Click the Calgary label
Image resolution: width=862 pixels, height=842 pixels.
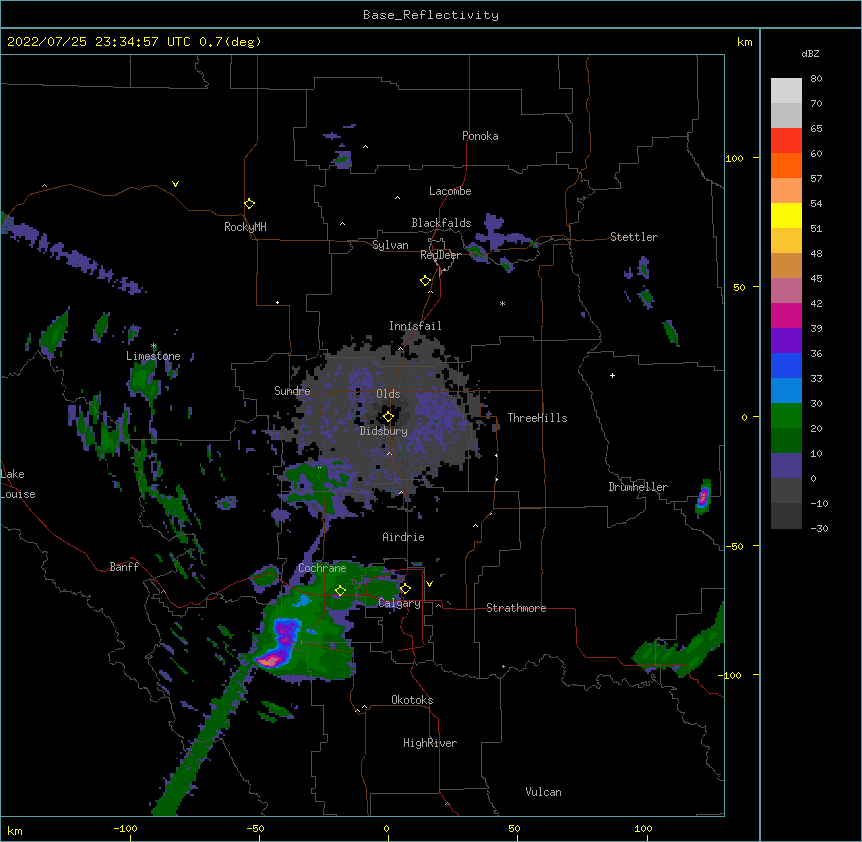[x=399, y=603]
